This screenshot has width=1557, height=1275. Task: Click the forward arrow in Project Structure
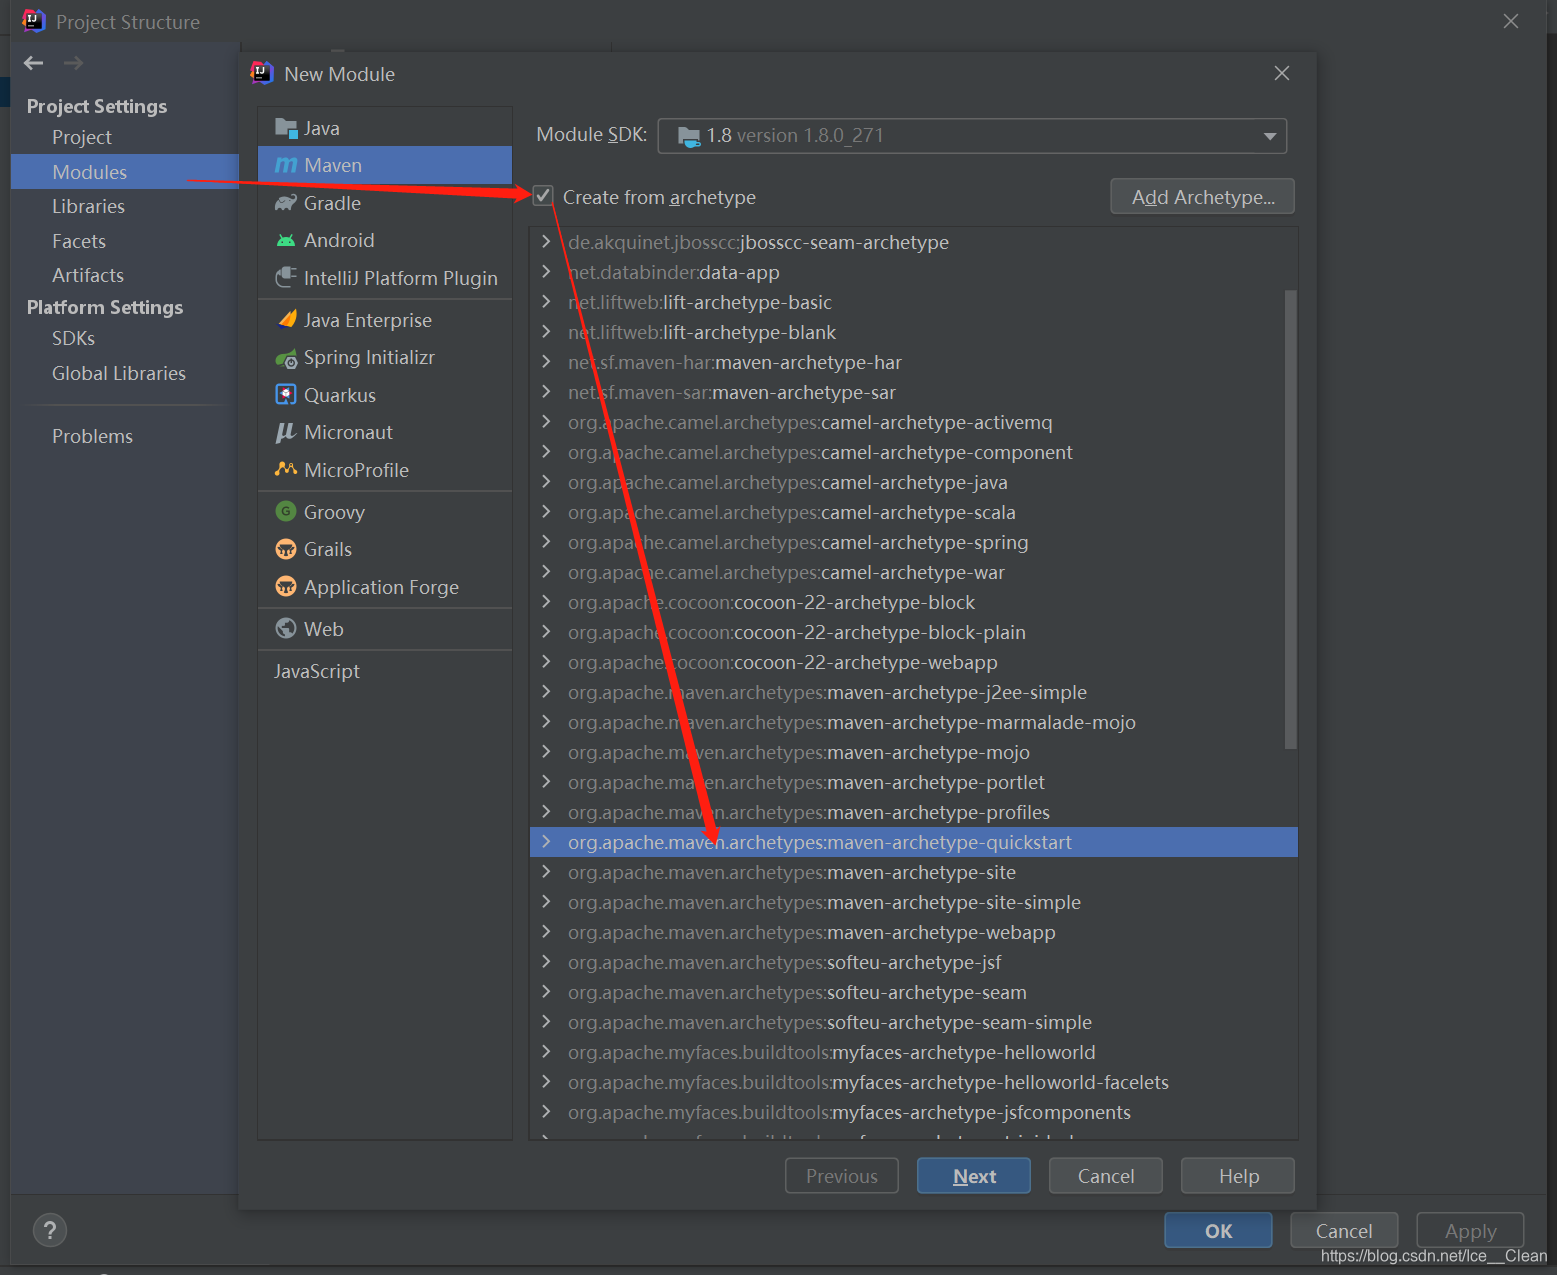[x=73, y=63]
